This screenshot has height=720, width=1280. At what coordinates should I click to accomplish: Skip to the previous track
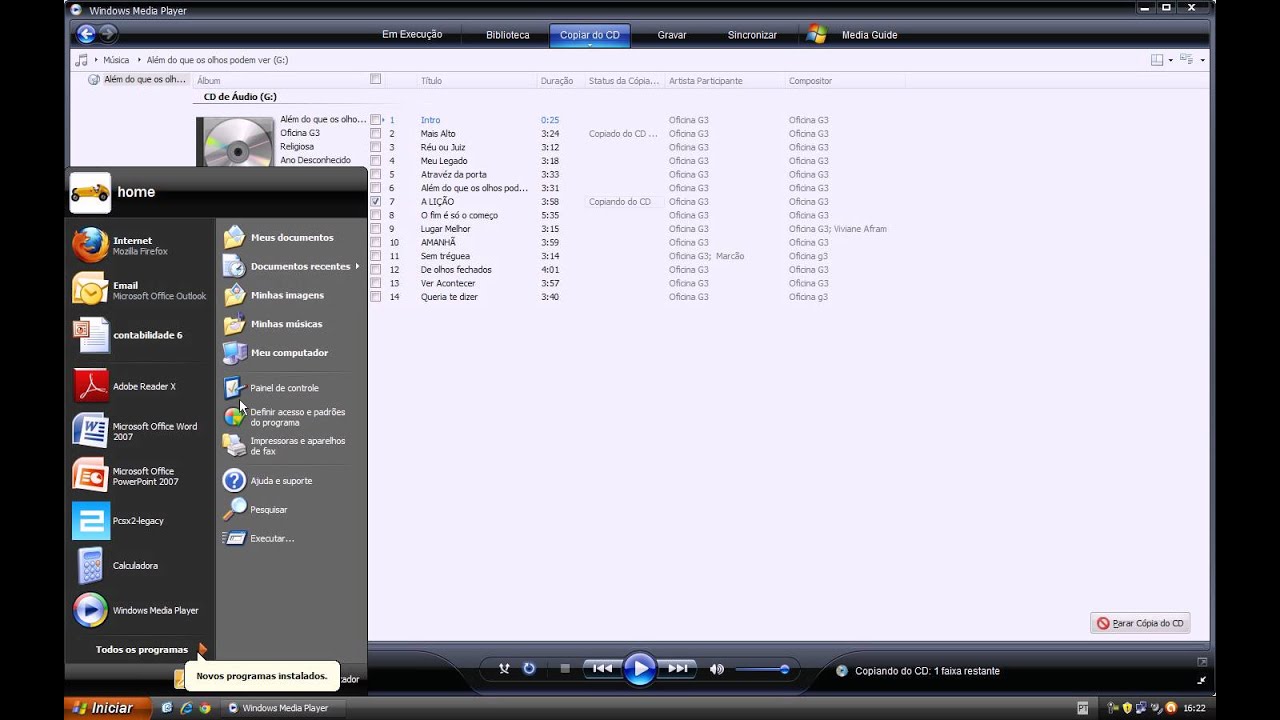(x=602, y=669)
